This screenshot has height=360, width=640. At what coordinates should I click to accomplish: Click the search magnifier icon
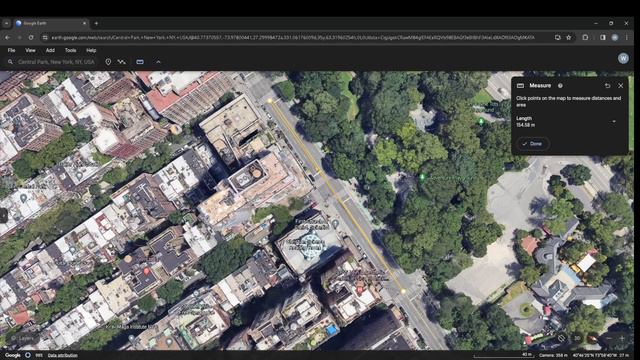pyautogui.click(x=10, y=62)
